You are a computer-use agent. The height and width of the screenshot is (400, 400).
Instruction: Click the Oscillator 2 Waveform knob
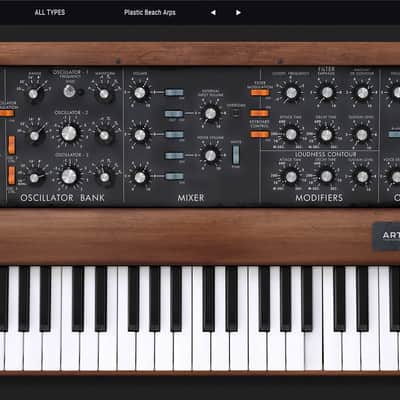(x=104, y=135)
